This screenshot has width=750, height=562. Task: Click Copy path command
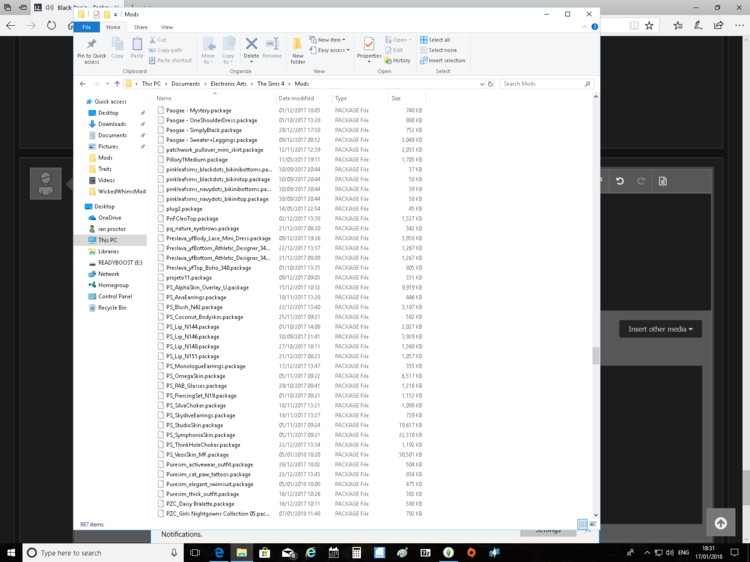165,50
